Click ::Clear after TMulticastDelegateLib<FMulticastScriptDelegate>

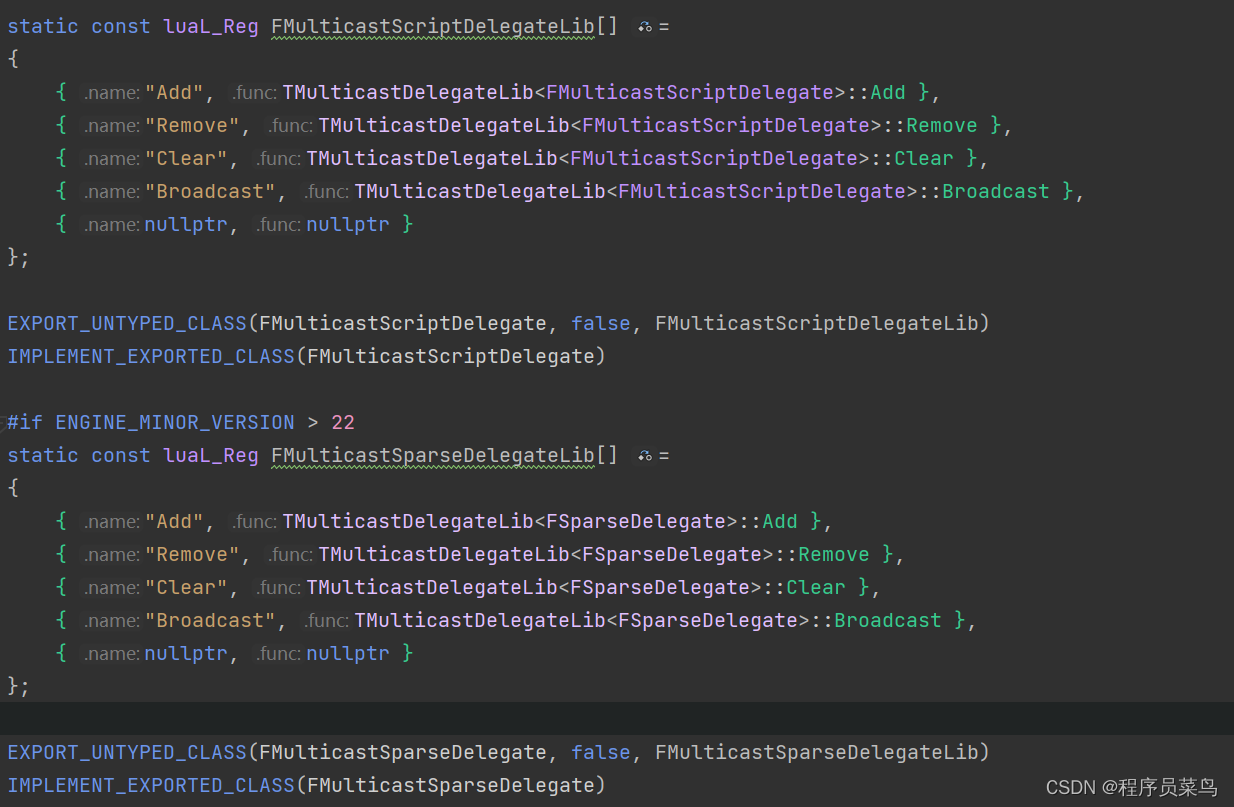point(912,158)
